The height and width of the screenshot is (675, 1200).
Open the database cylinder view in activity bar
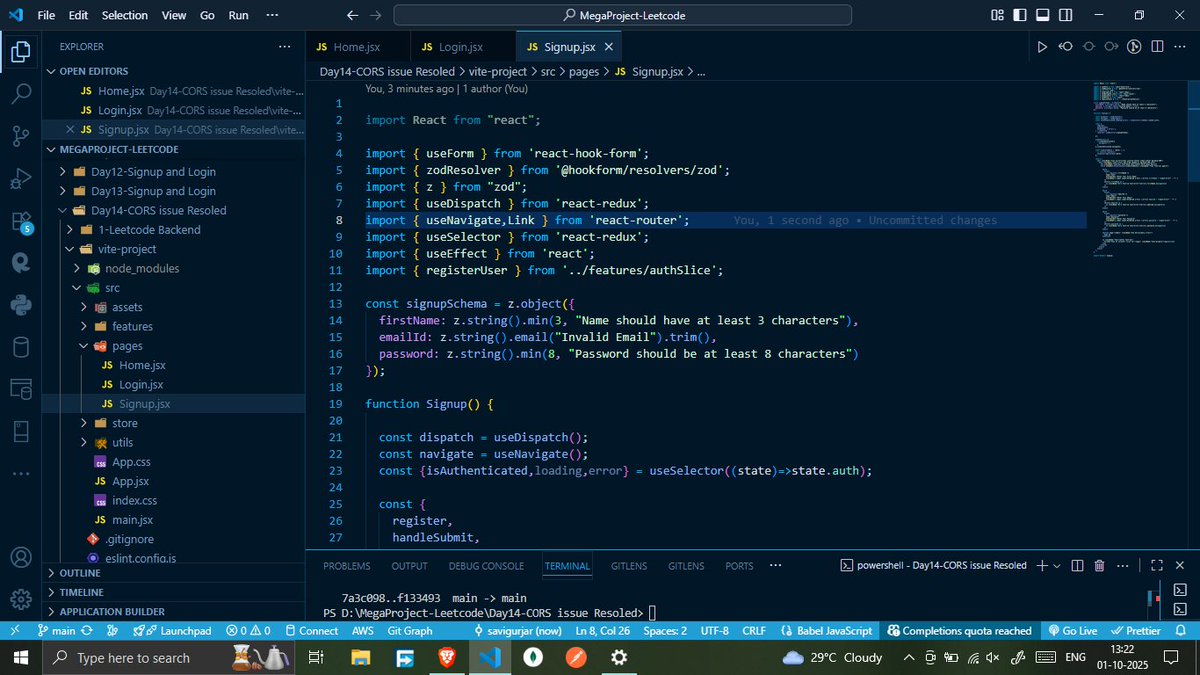pos(20,347)
